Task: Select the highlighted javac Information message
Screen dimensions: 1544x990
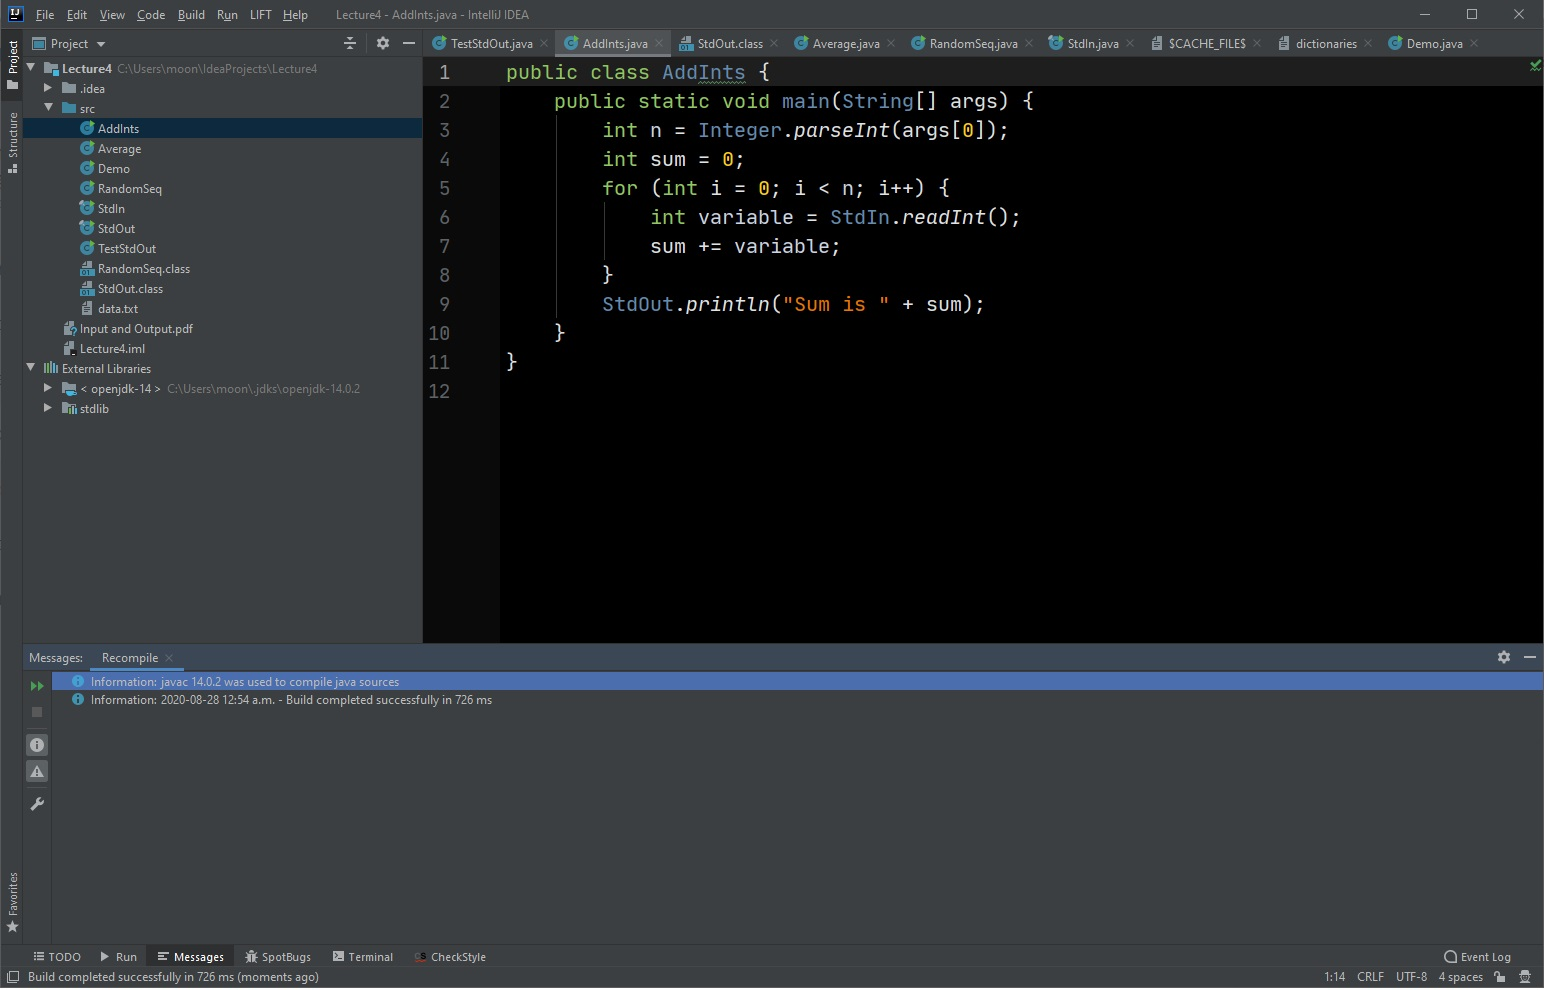Action: 244,681
